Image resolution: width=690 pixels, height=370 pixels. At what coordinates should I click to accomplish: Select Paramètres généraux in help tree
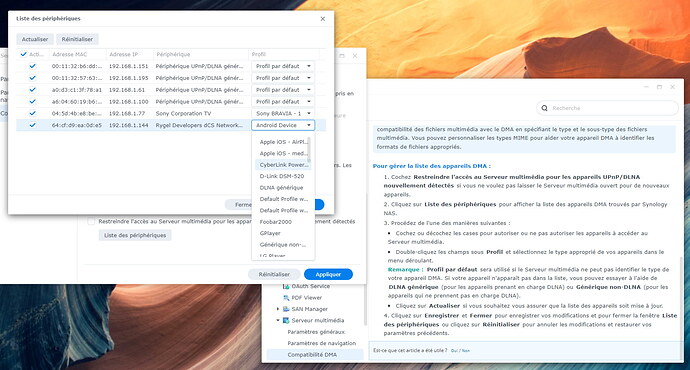coord(316,332)
